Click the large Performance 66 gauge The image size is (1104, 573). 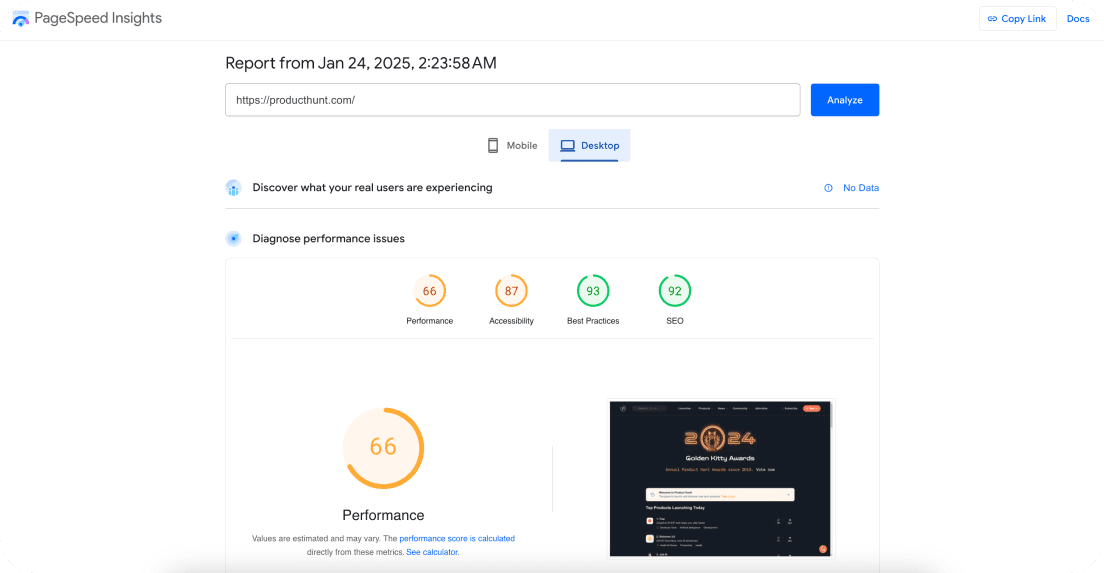click(x=383, y=448)
